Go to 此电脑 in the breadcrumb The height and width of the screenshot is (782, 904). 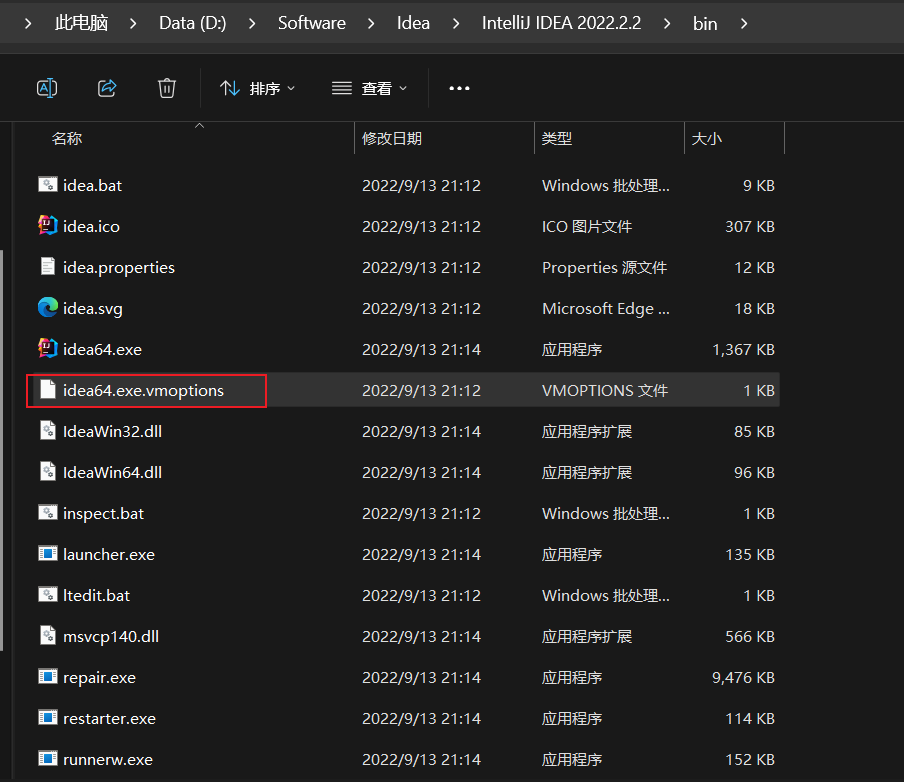click(x=81, y=23)
